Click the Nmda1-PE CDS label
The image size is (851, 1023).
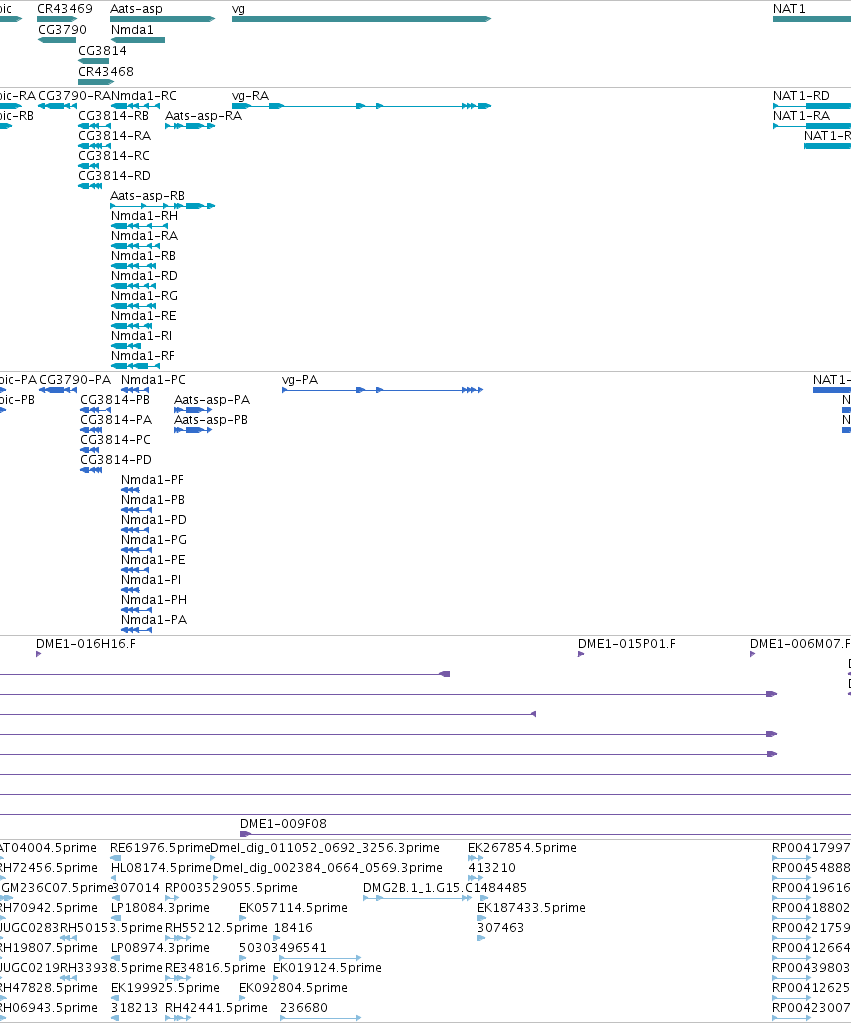pyautogui.click(x=153, y=560)
